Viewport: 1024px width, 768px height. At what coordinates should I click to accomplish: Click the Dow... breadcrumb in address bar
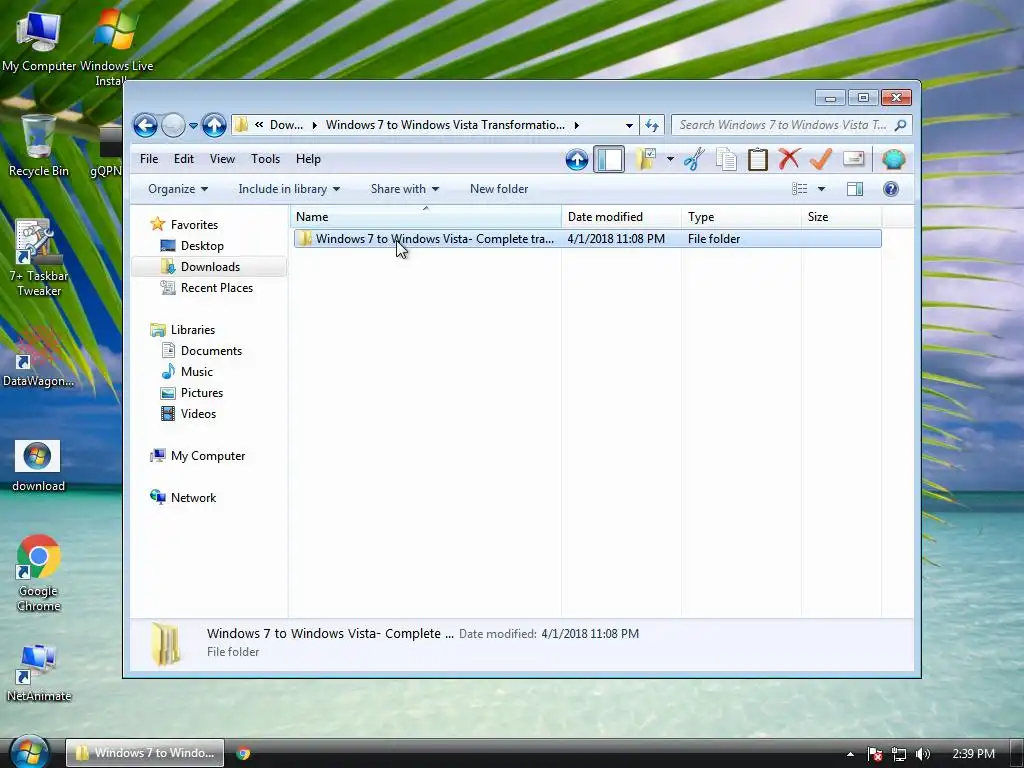pos(286,125)
